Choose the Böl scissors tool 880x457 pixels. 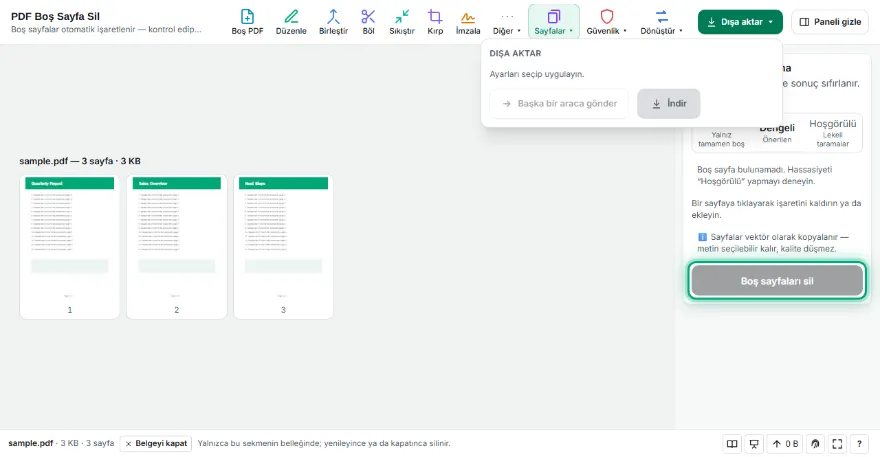[368, 22]
